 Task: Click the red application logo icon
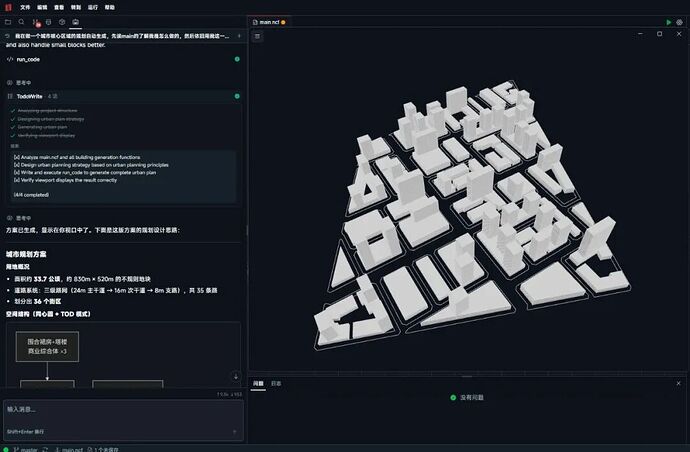[x=8, y=7]
